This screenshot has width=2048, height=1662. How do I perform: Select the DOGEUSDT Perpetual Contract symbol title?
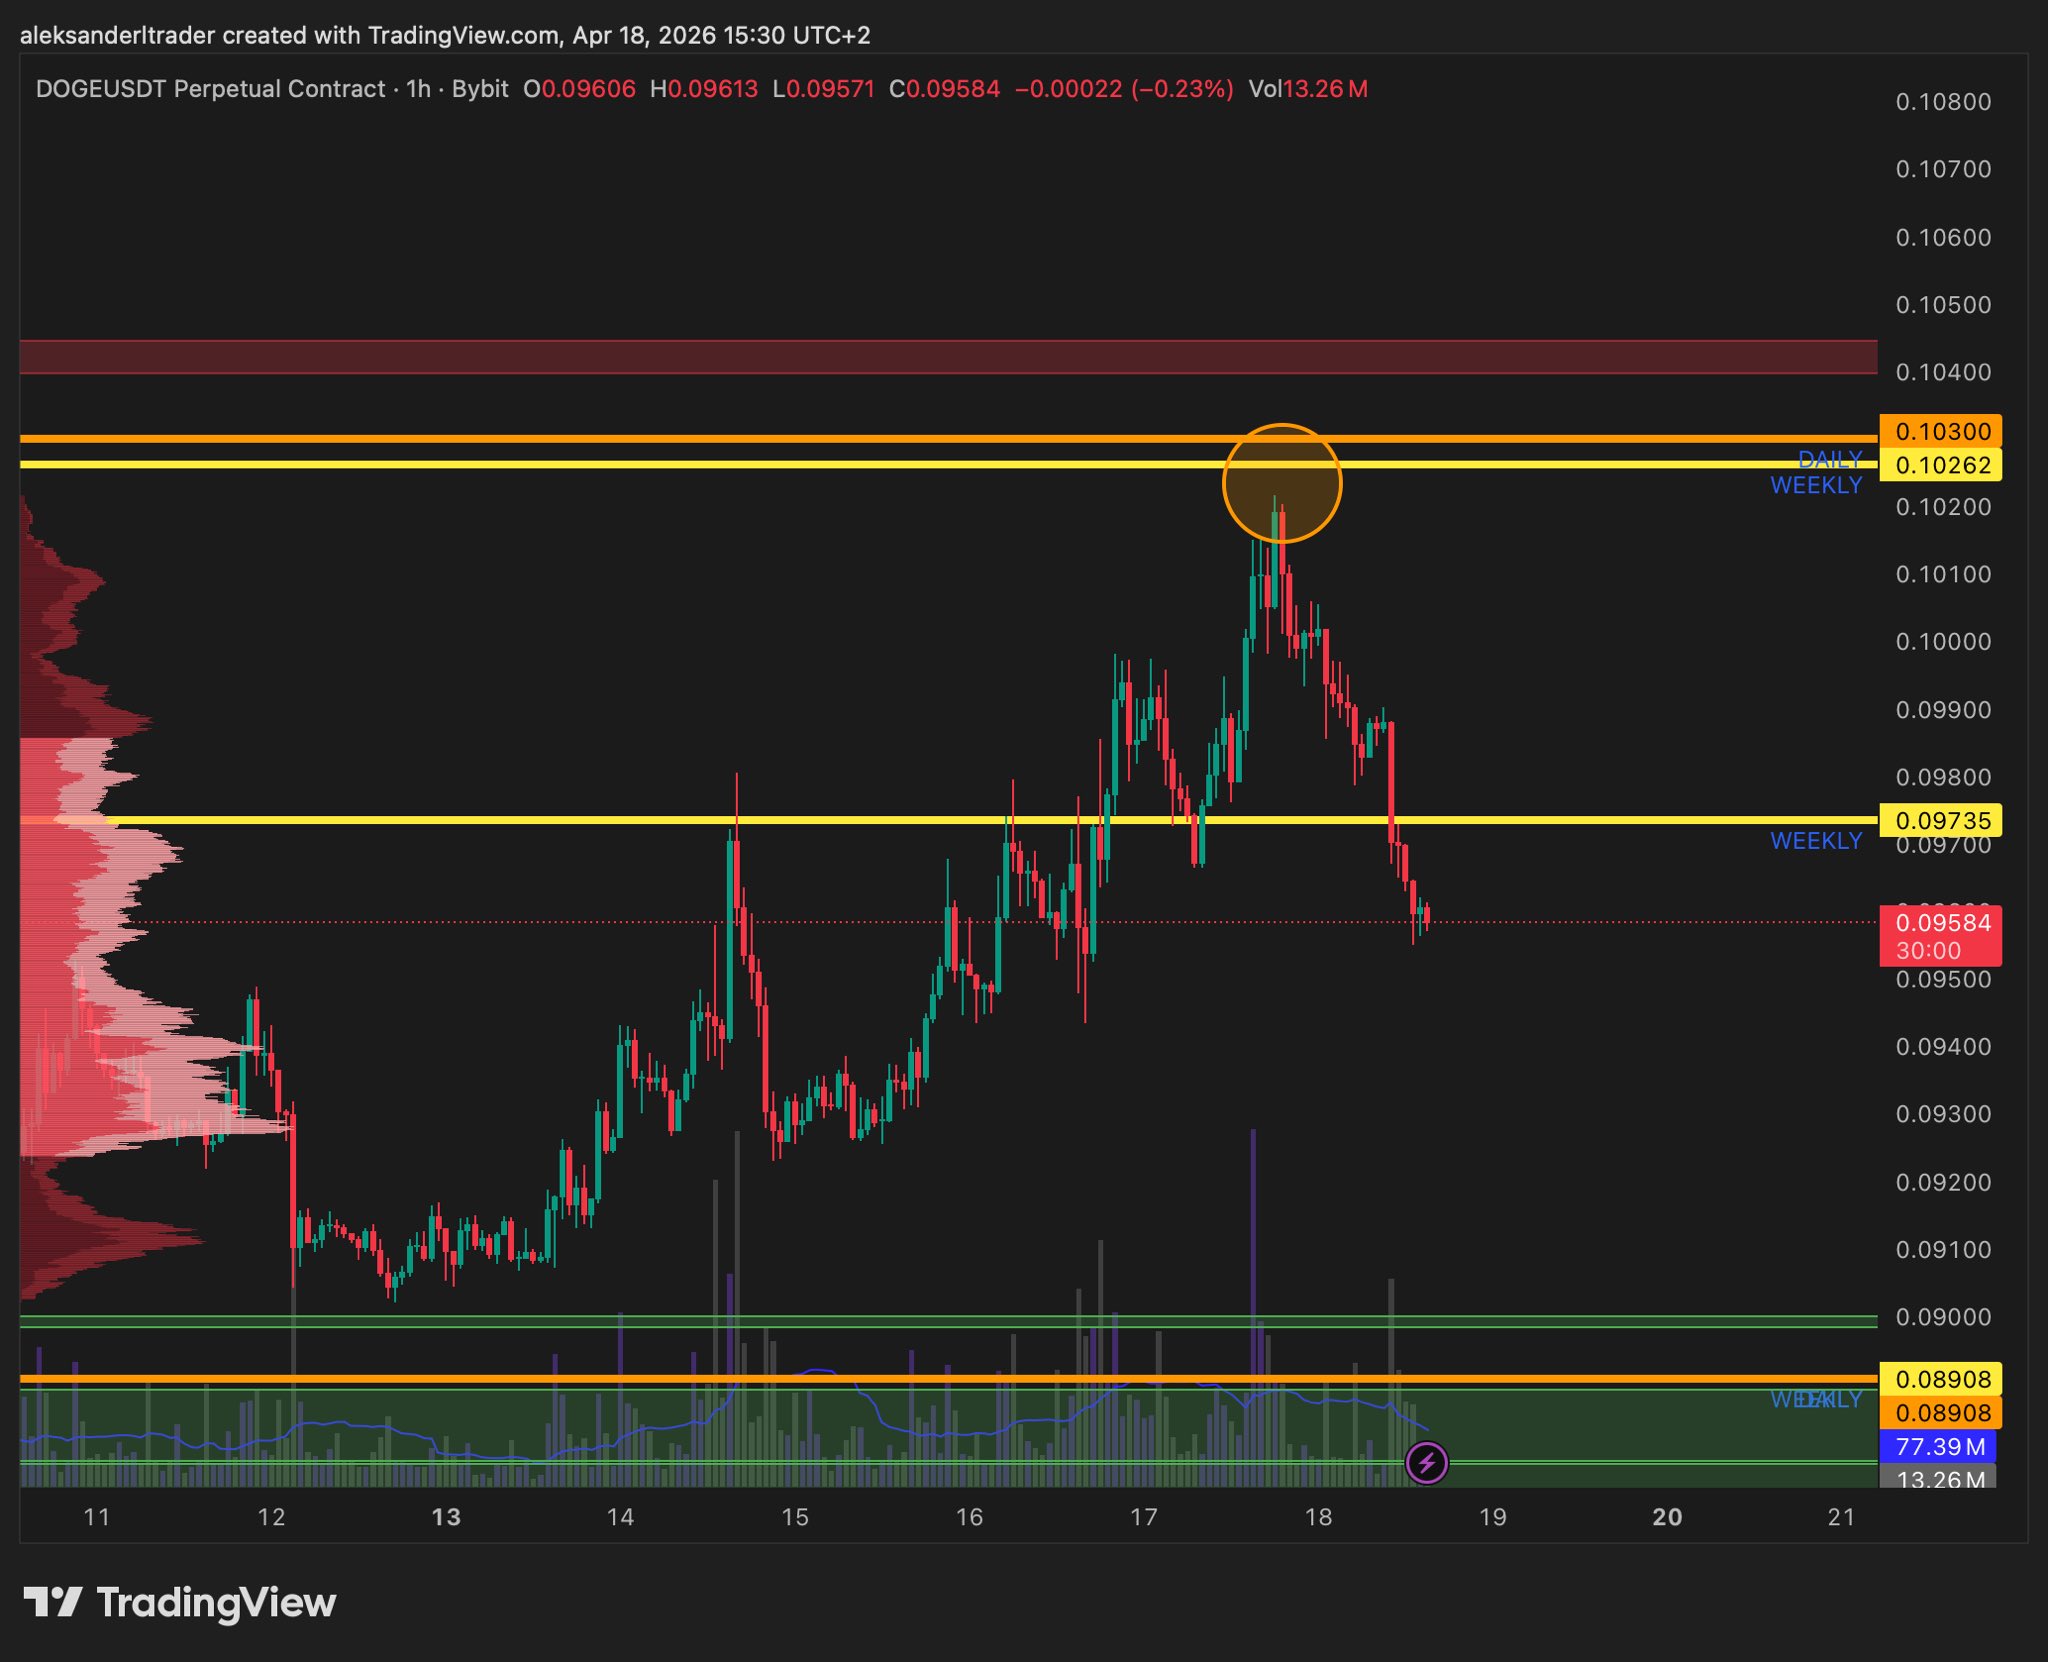coord(210,89)
